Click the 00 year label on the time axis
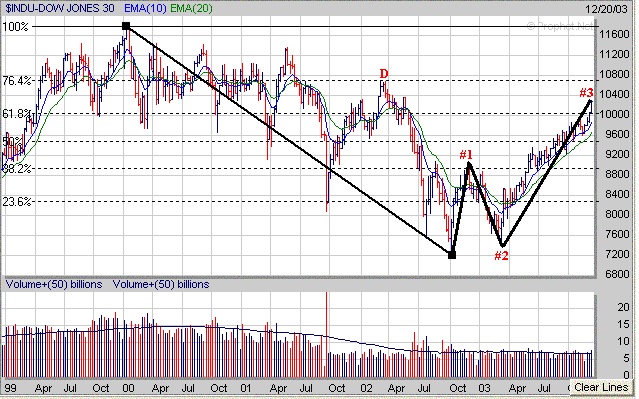 click(x=128, y=388)
